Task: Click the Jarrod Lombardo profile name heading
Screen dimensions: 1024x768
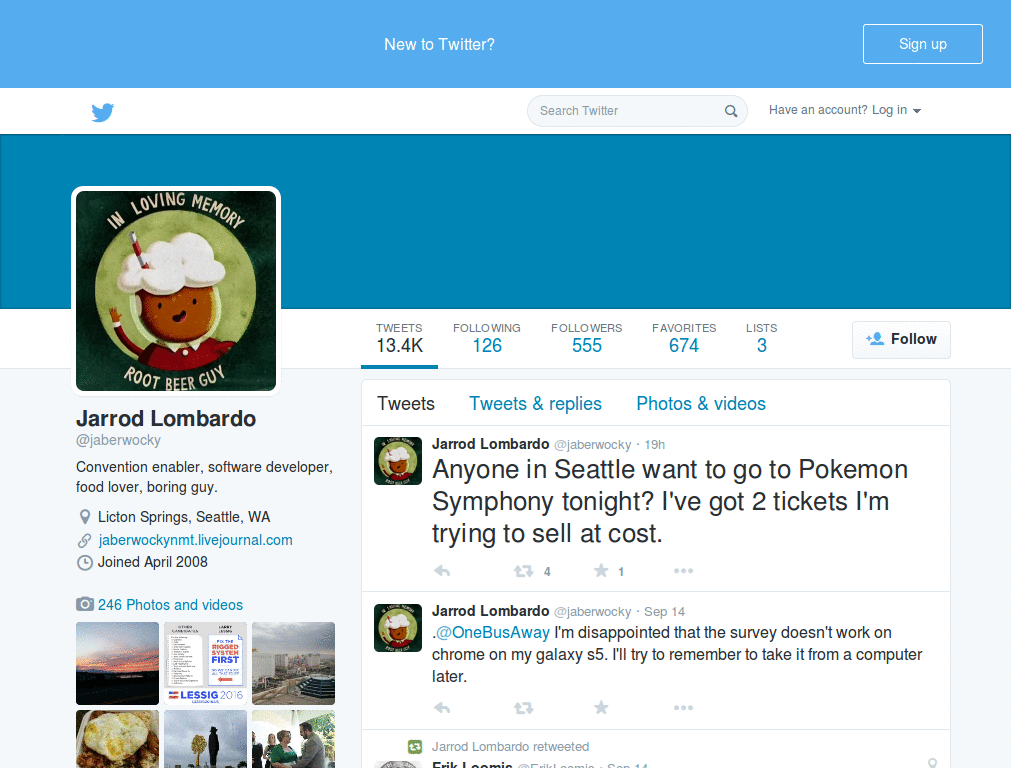Action: [x=166, y=419]
